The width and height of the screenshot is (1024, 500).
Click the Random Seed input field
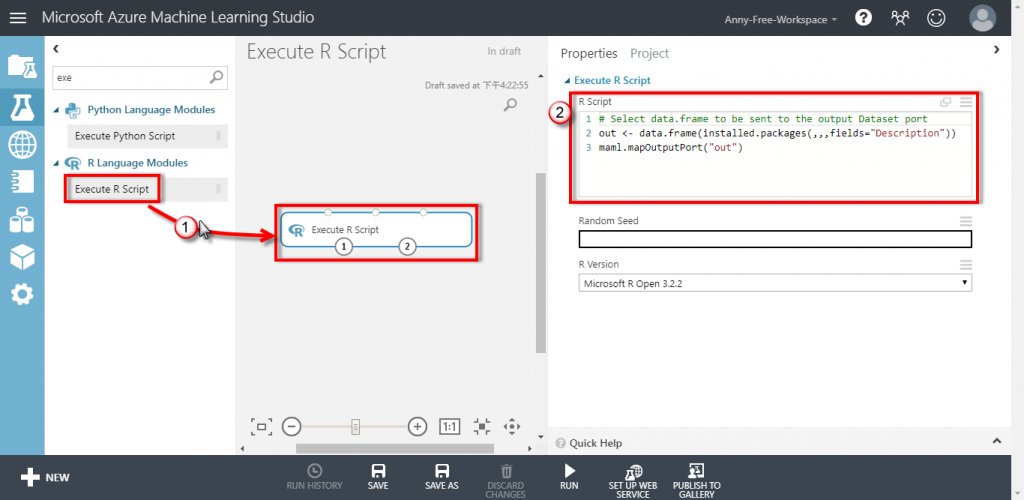[x=775, y=240]
